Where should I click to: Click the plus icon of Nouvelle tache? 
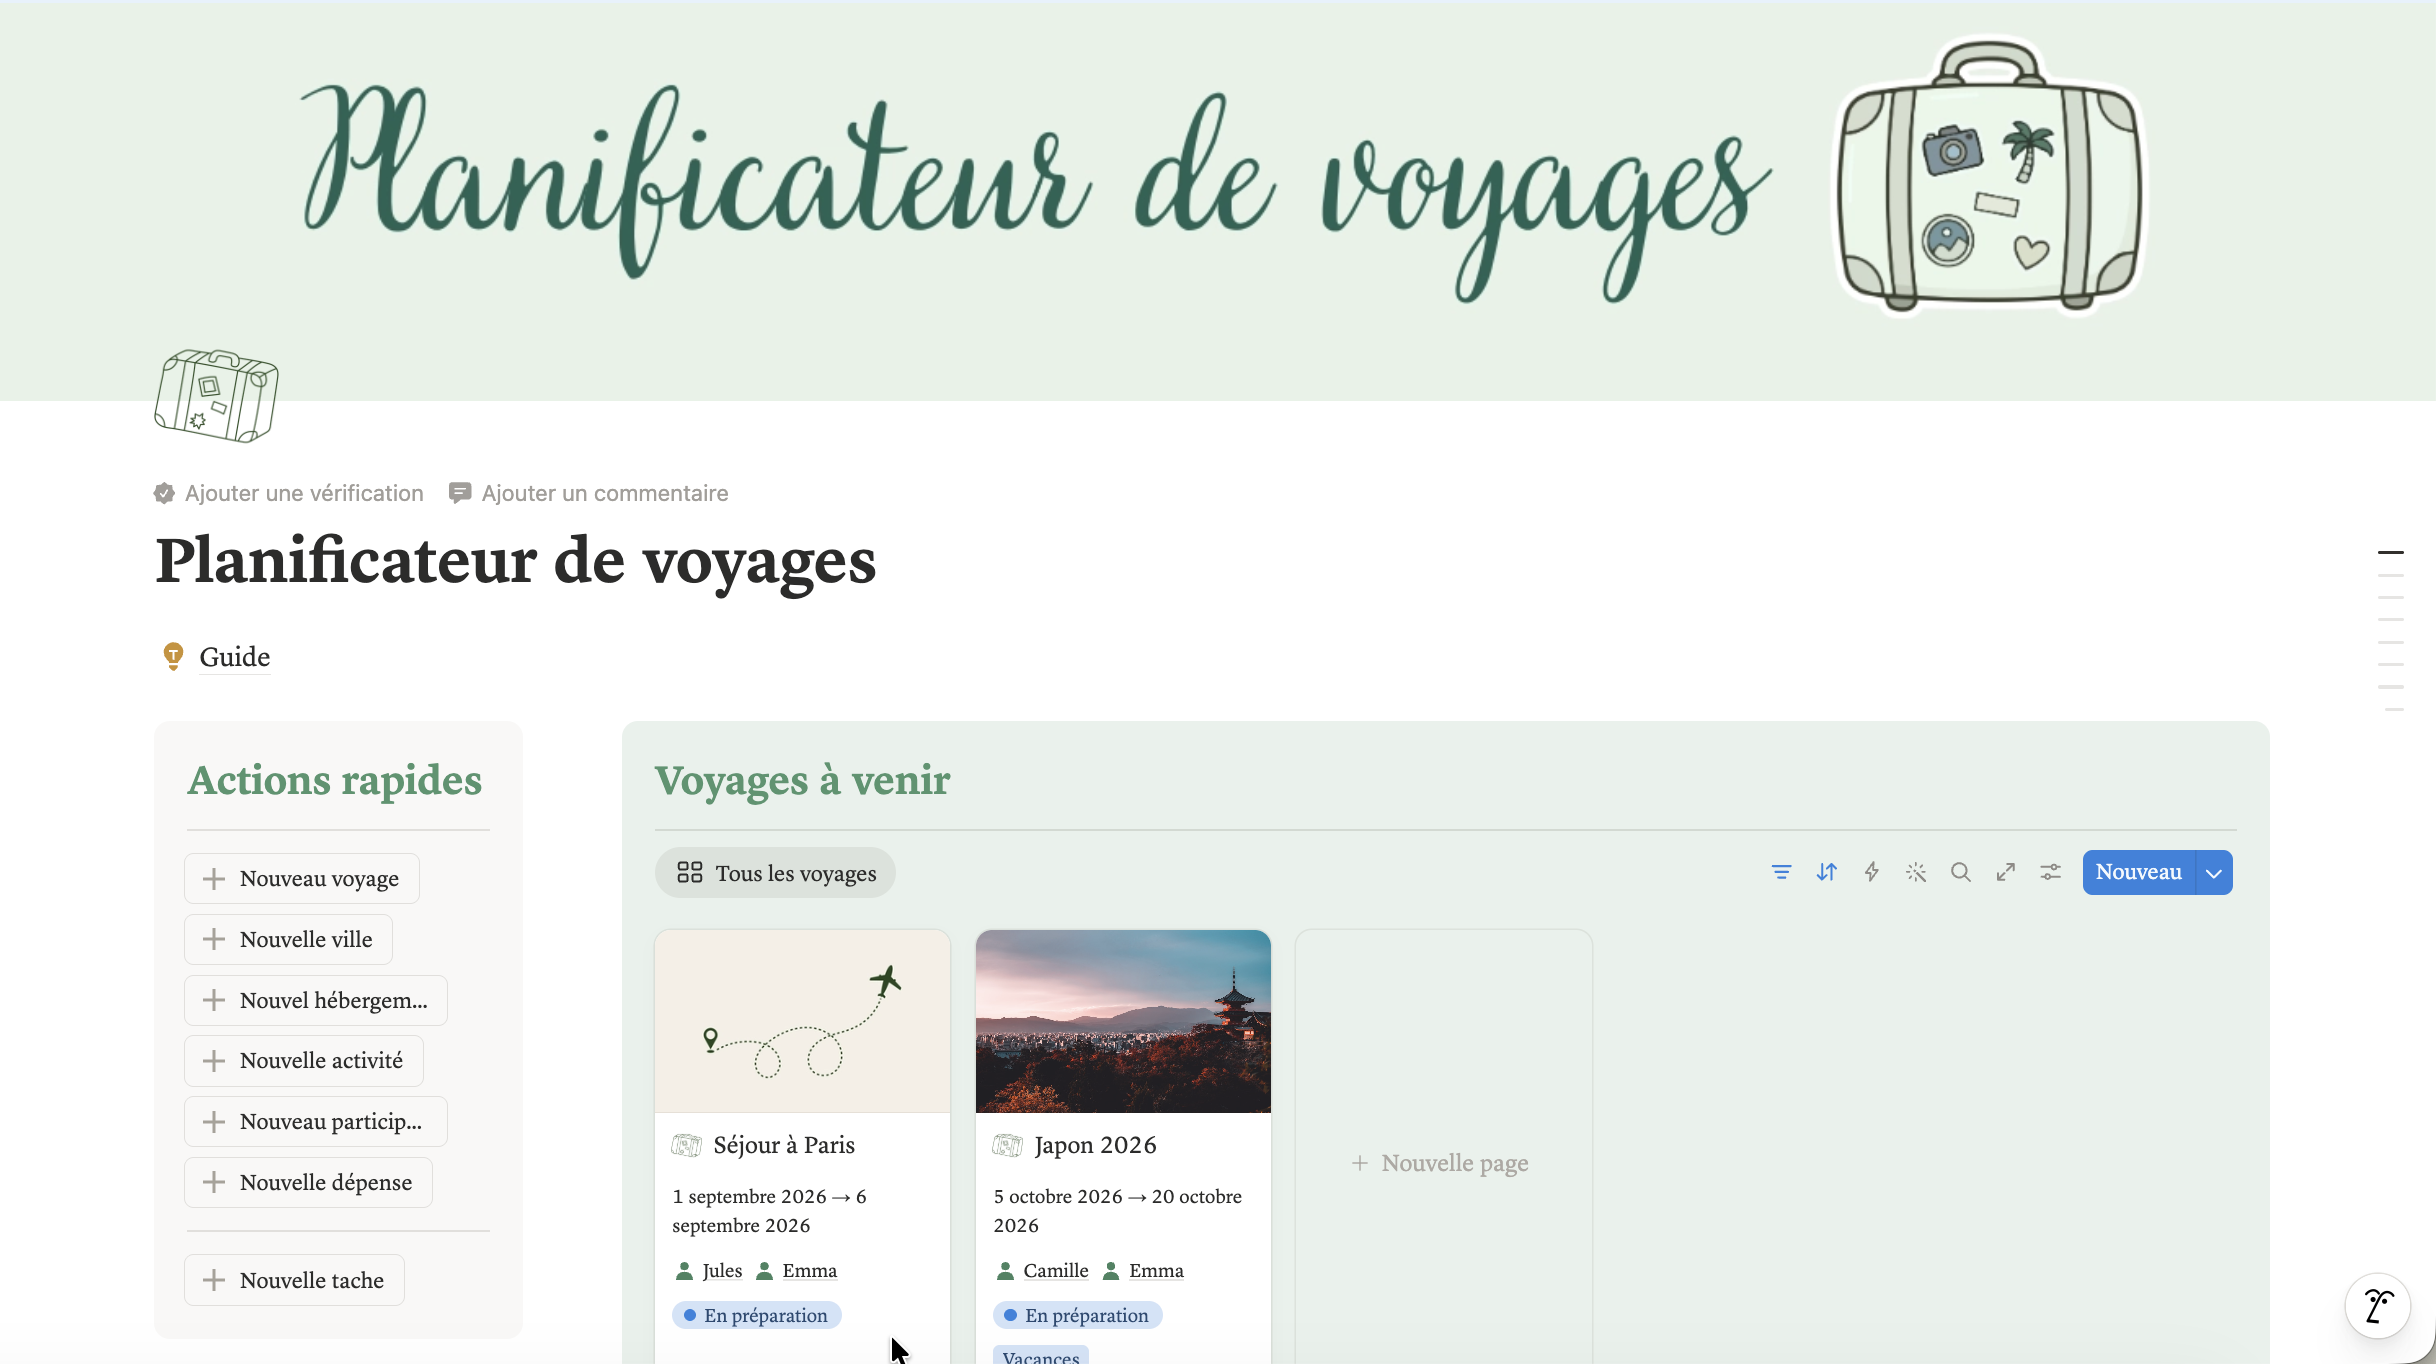(214, 1280)
